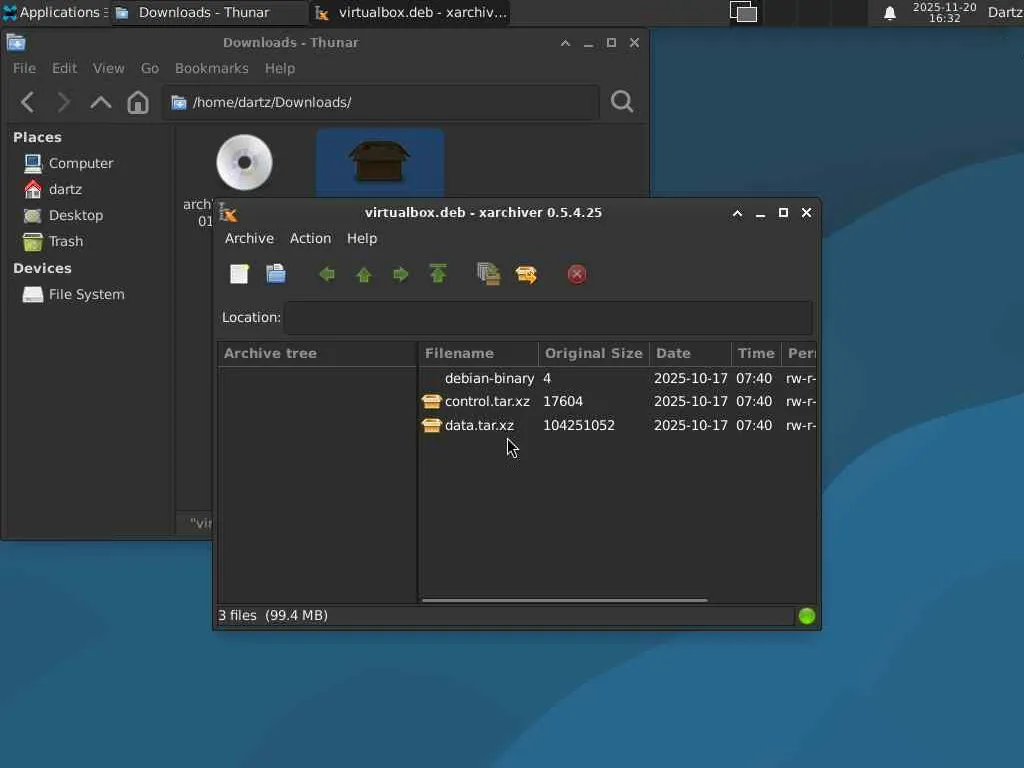Sort by the Filename column header
This screenshot has width=1024, height=768.
(478, 353)
